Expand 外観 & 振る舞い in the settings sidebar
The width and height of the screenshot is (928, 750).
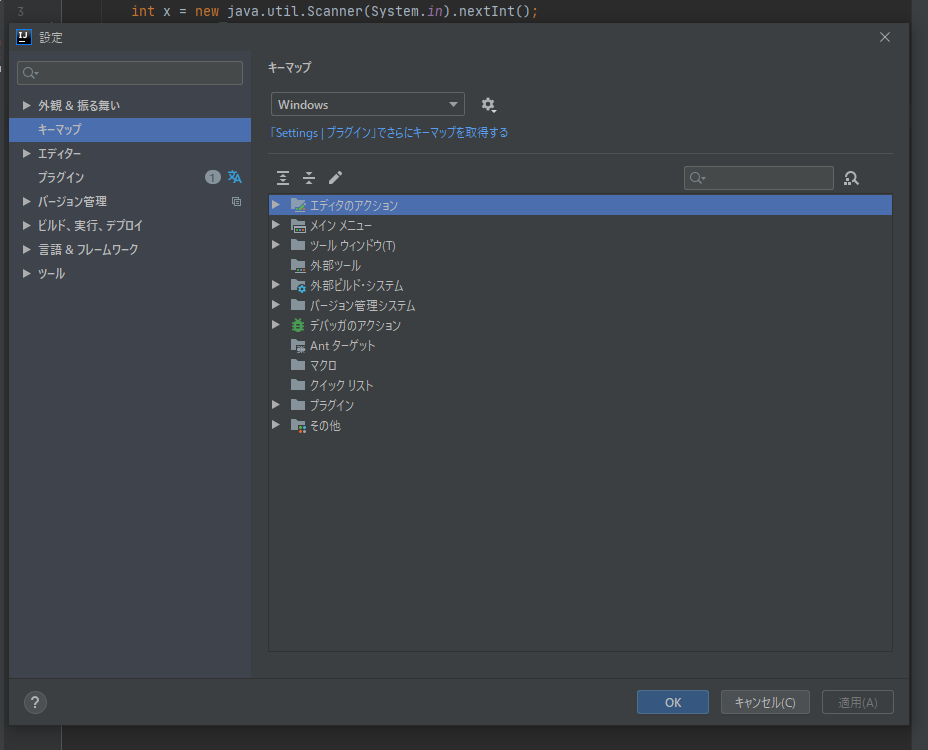pos(27,105)
